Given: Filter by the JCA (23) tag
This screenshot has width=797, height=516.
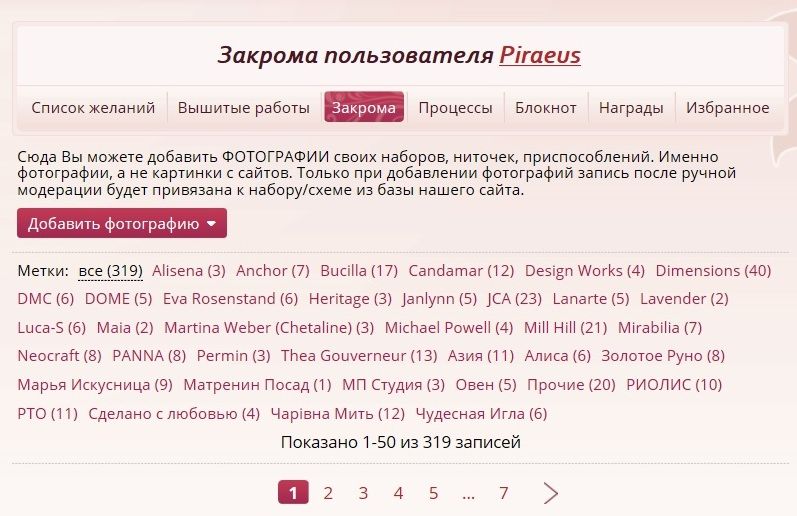Looking at the screenshot, I should pyautogui.click(x=514, y=299).
